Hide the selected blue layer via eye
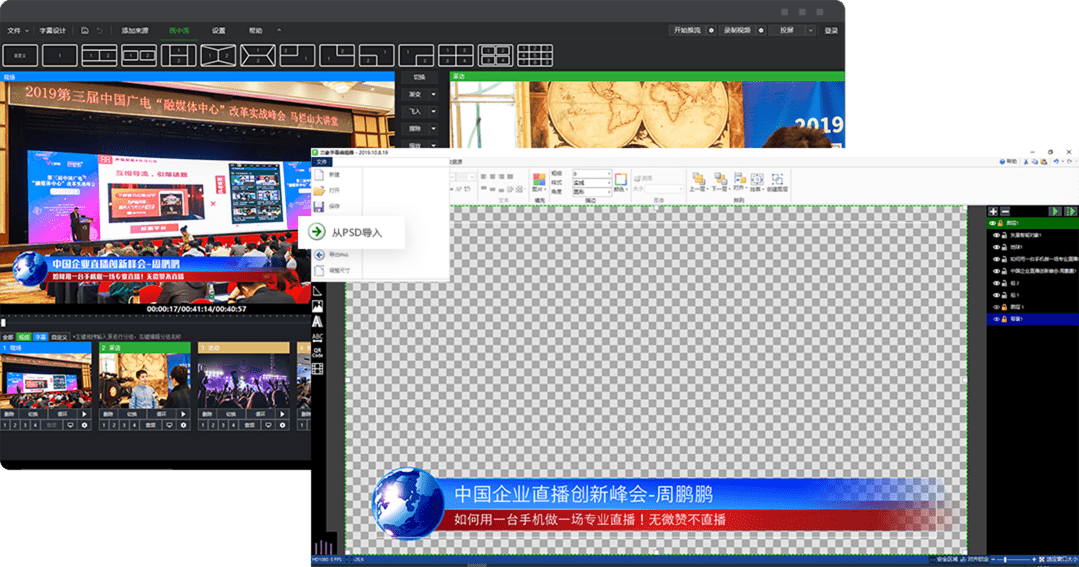Image resolution: width=1079 pixels, height=567 pixels. coord(995,319)
